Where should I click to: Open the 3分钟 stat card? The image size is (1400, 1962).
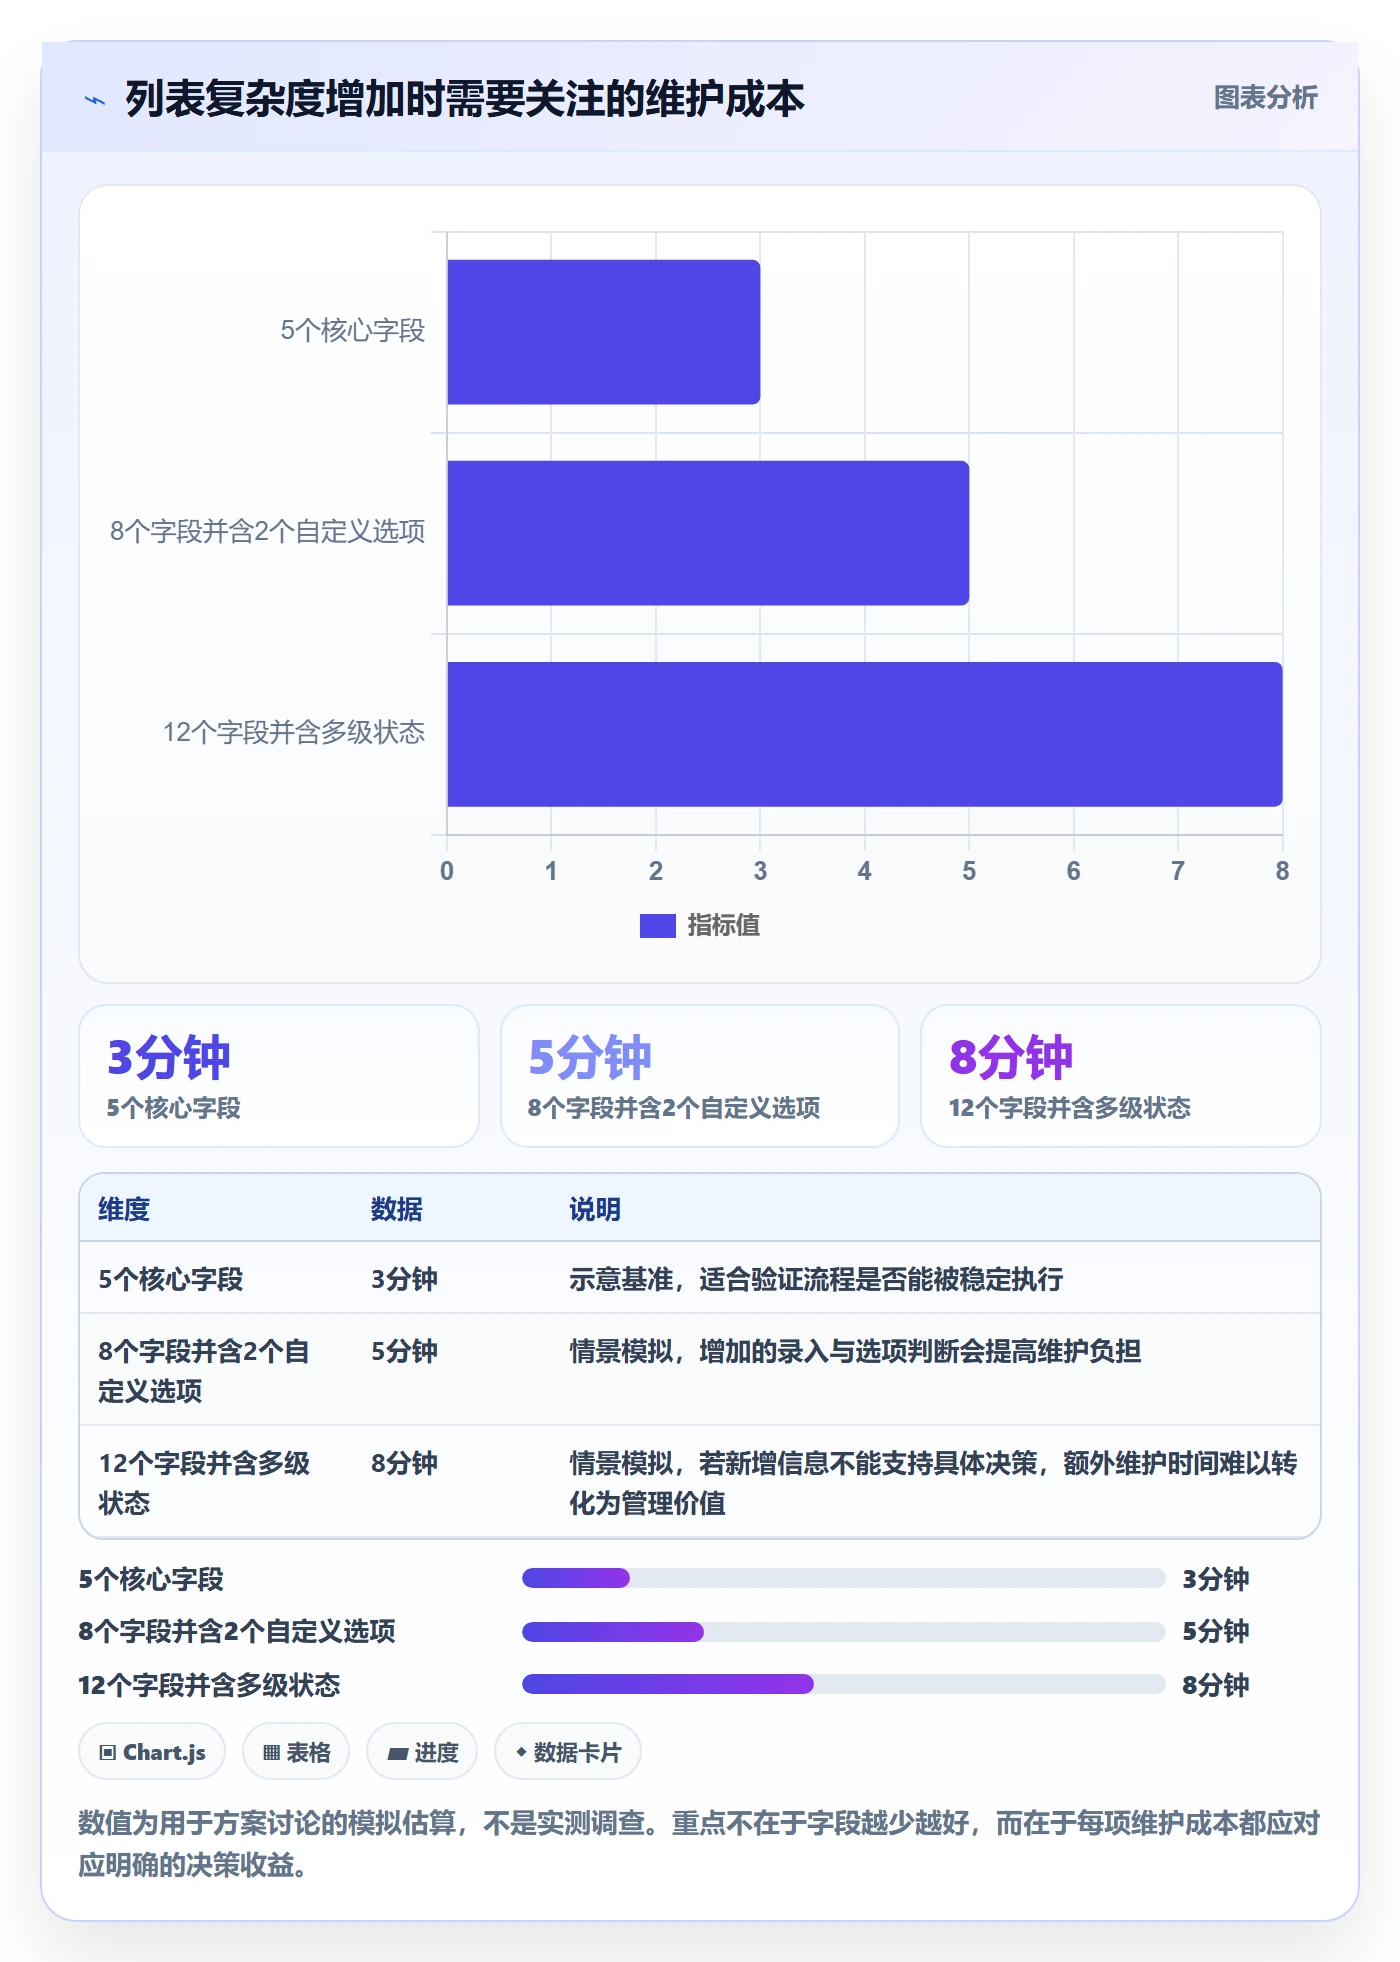279,1076
